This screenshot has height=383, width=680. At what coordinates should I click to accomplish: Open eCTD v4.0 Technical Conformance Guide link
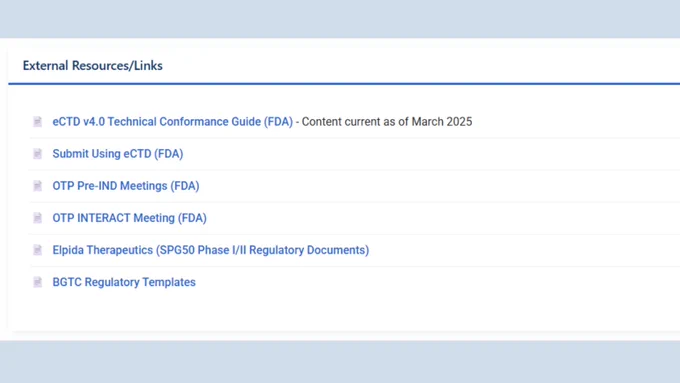tap(173, 122)
